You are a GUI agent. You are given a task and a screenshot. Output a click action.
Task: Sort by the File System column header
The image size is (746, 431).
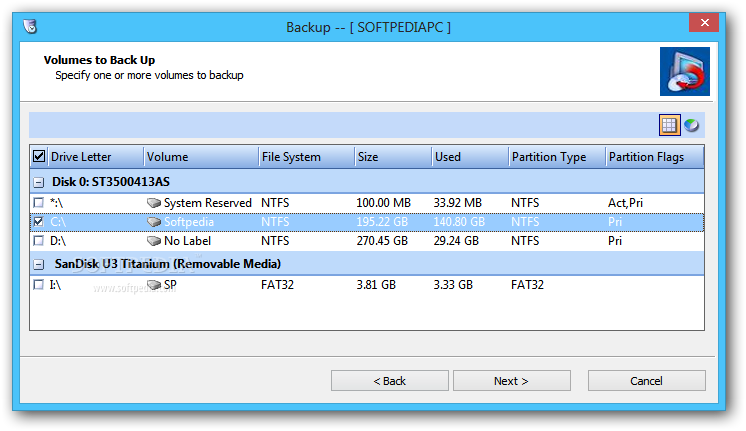coord(304,157)
